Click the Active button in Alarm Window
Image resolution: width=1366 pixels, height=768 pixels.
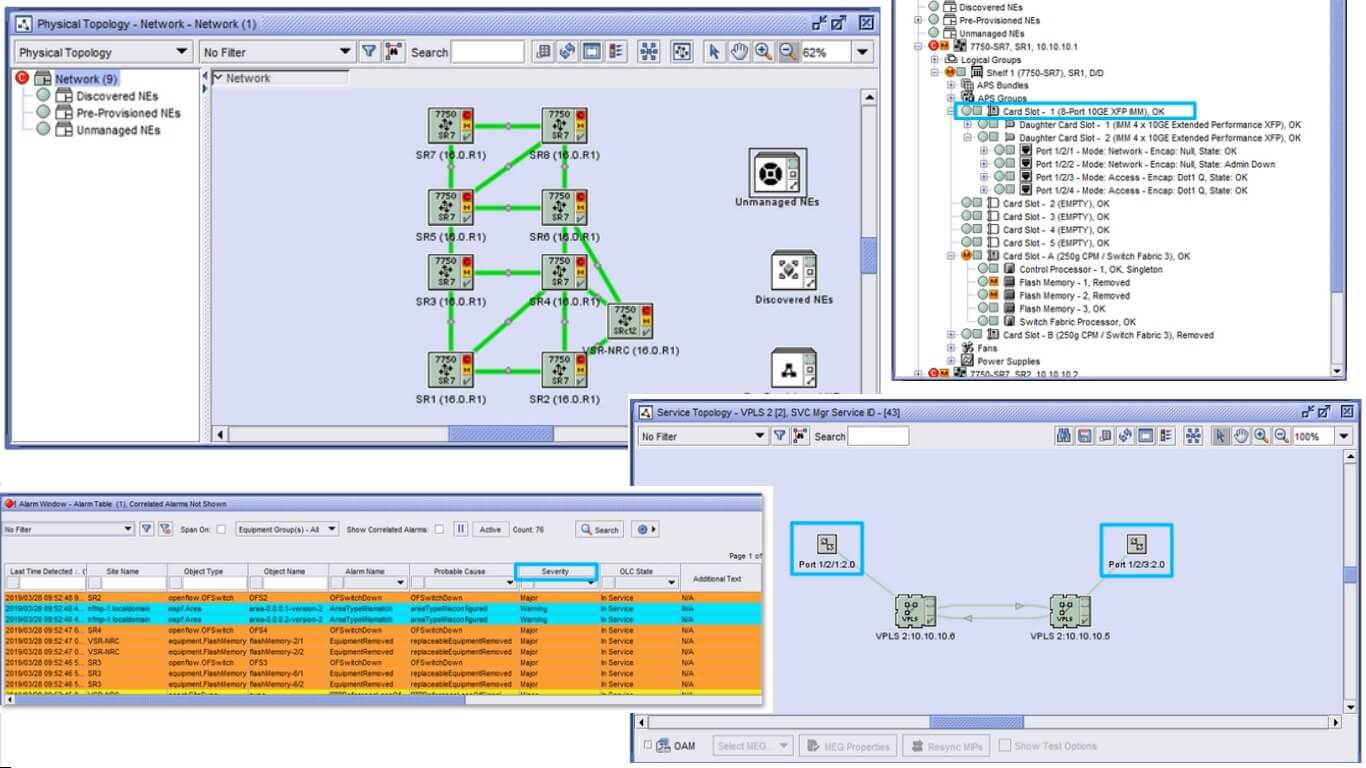click(490, 529)
